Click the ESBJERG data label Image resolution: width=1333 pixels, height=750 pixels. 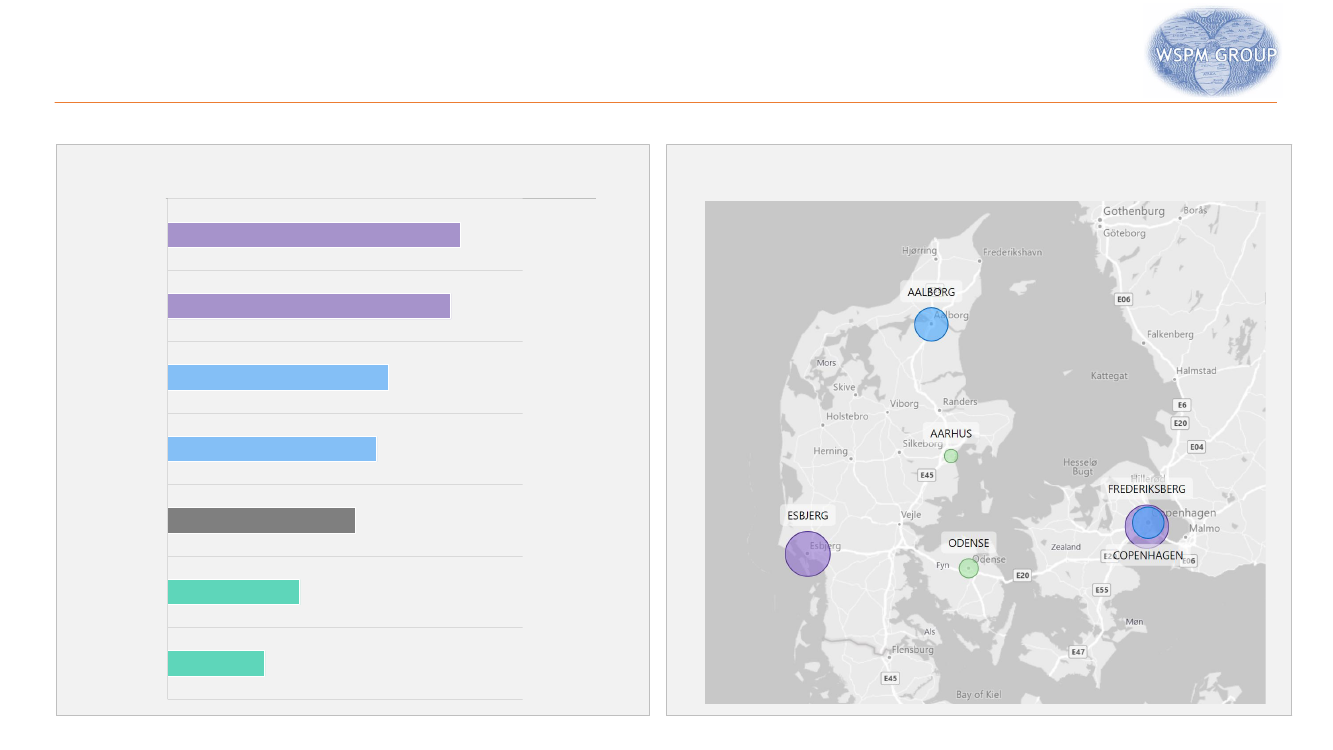(807, 516)
